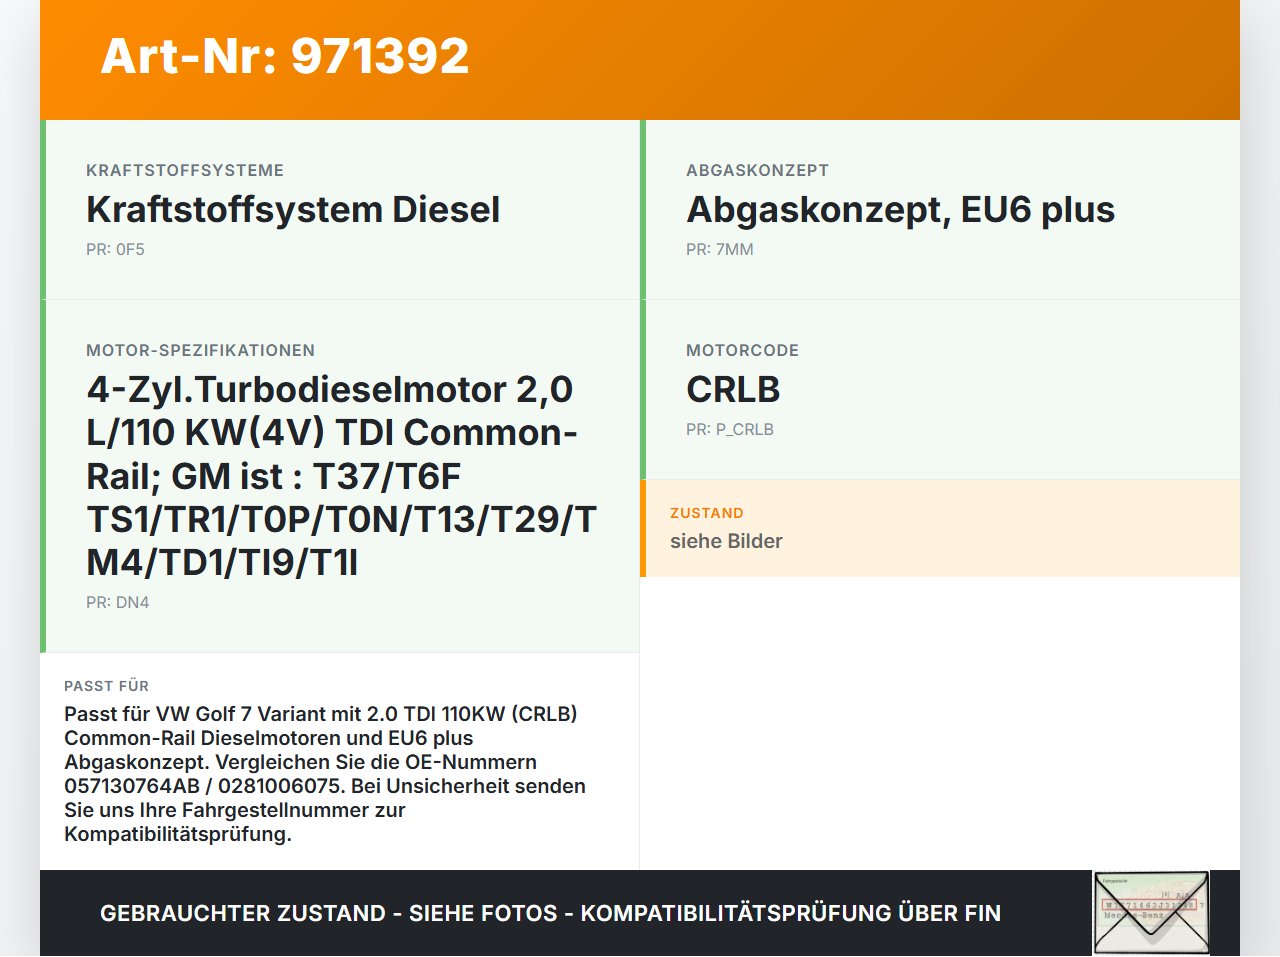Click the envelope icon with Fahrgestellnummer document

coord(1150,912)
